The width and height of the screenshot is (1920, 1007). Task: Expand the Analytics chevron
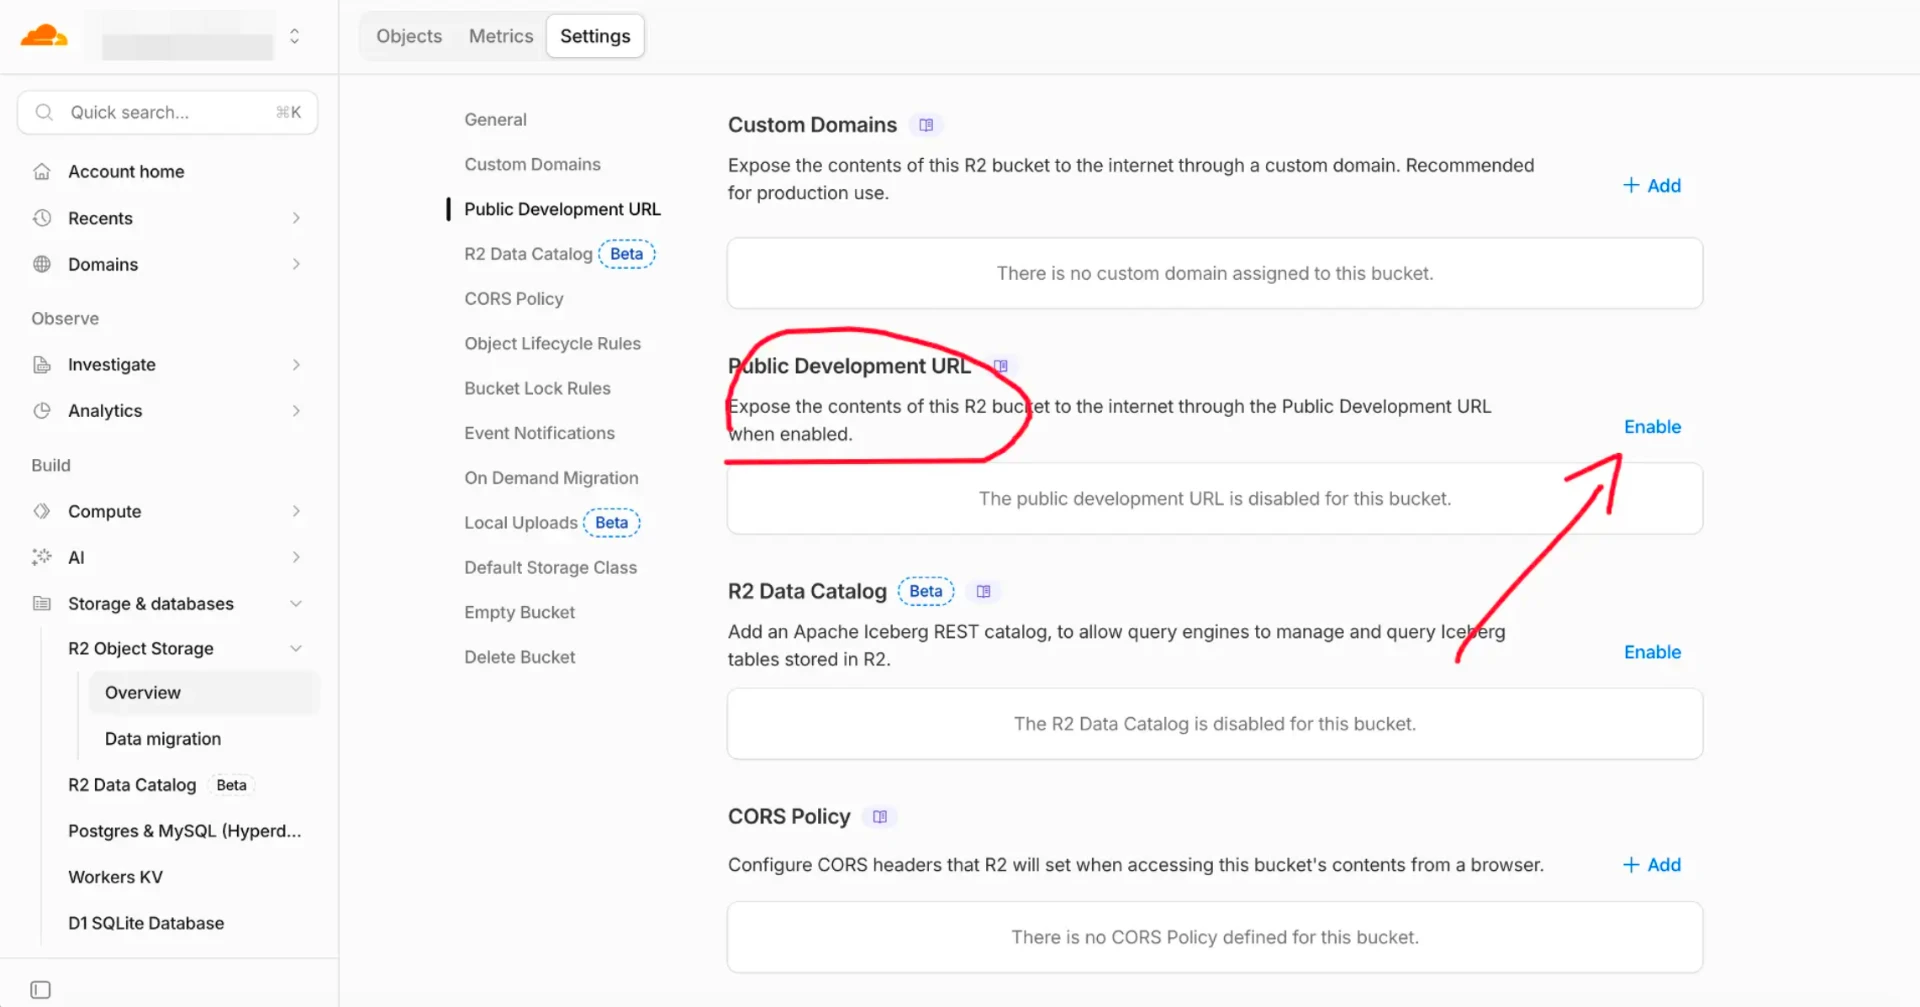tap(296, 410)
